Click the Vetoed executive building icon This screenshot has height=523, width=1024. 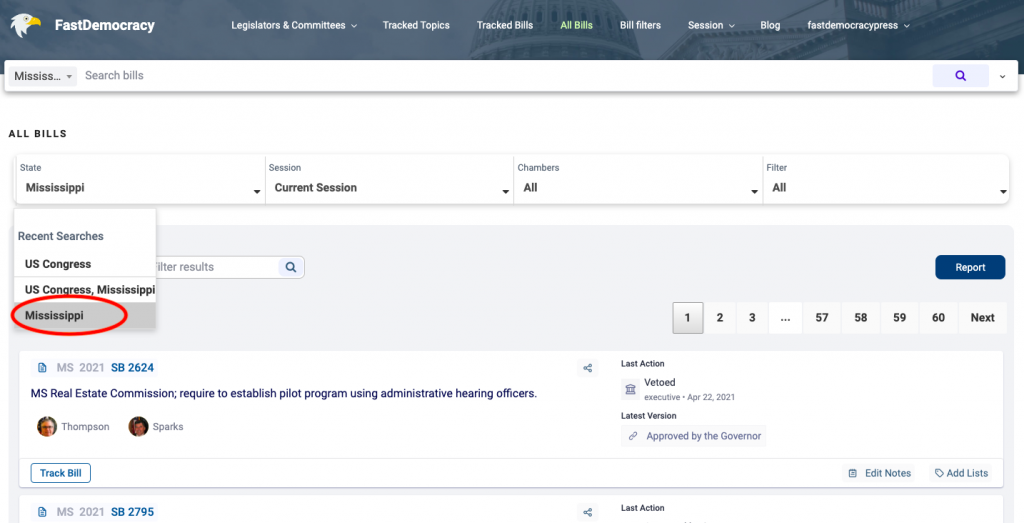click(x=630, y=389)
